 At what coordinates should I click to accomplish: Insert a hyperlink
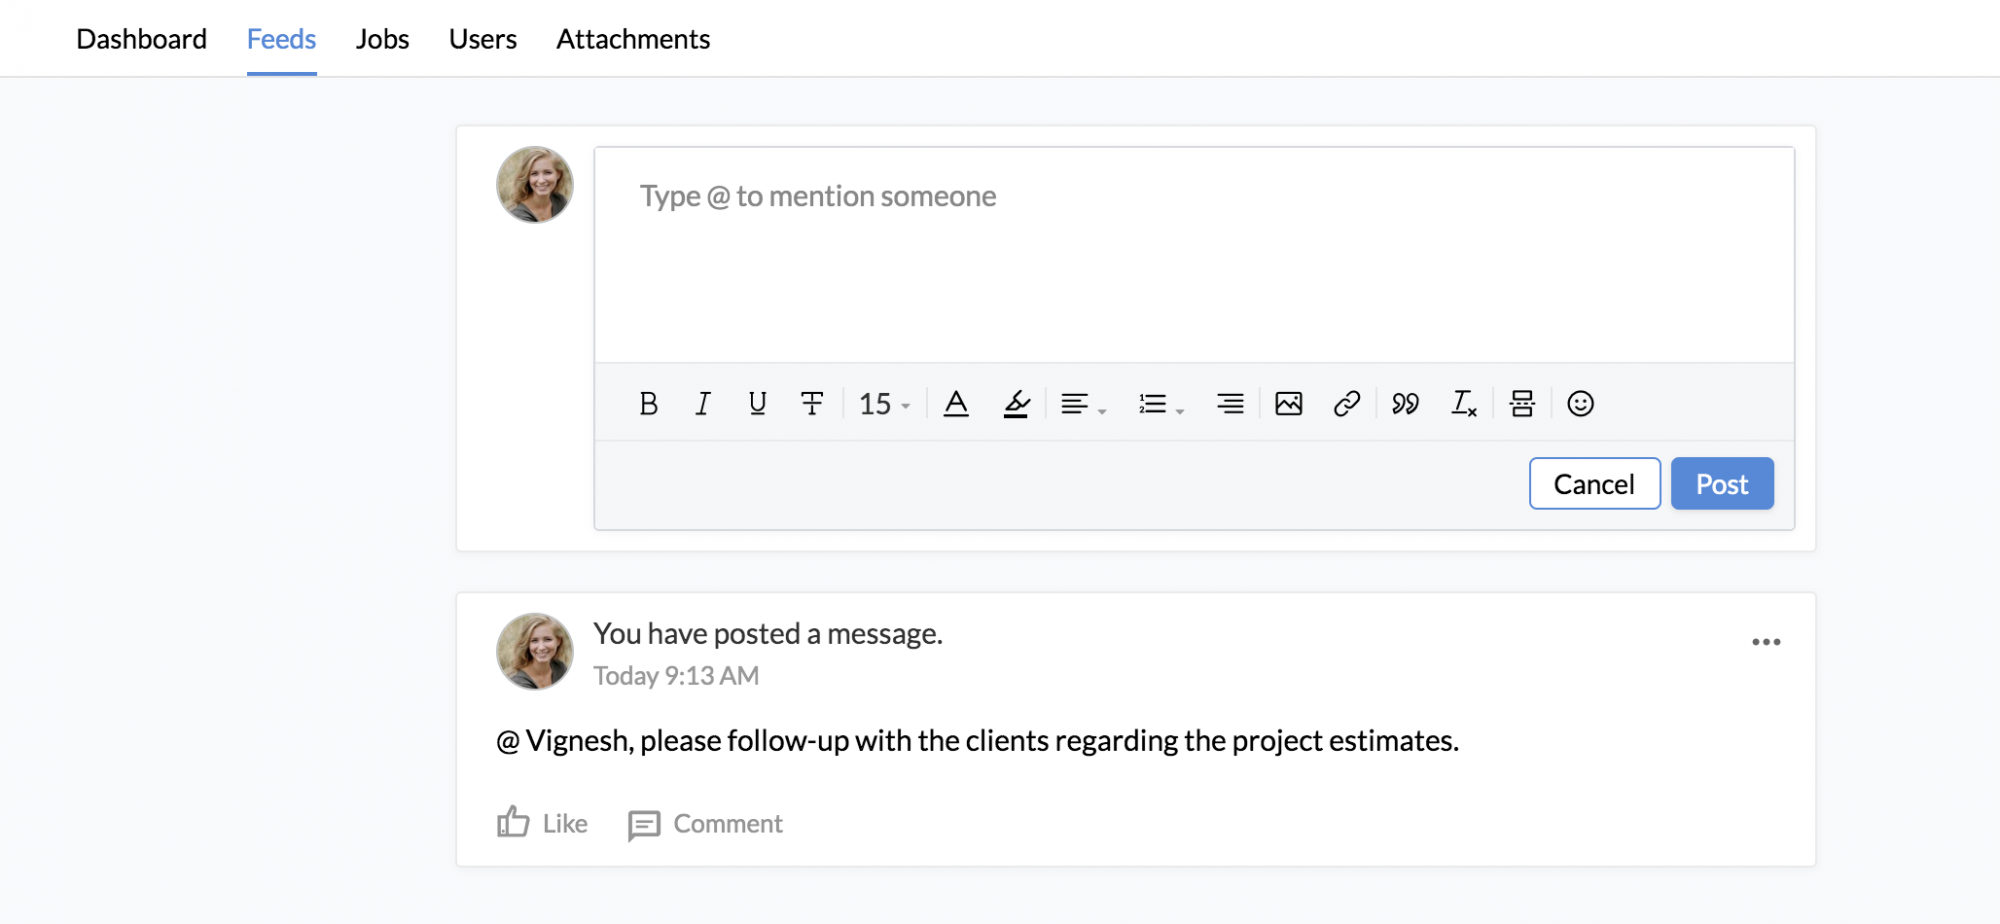(1346, 403)
